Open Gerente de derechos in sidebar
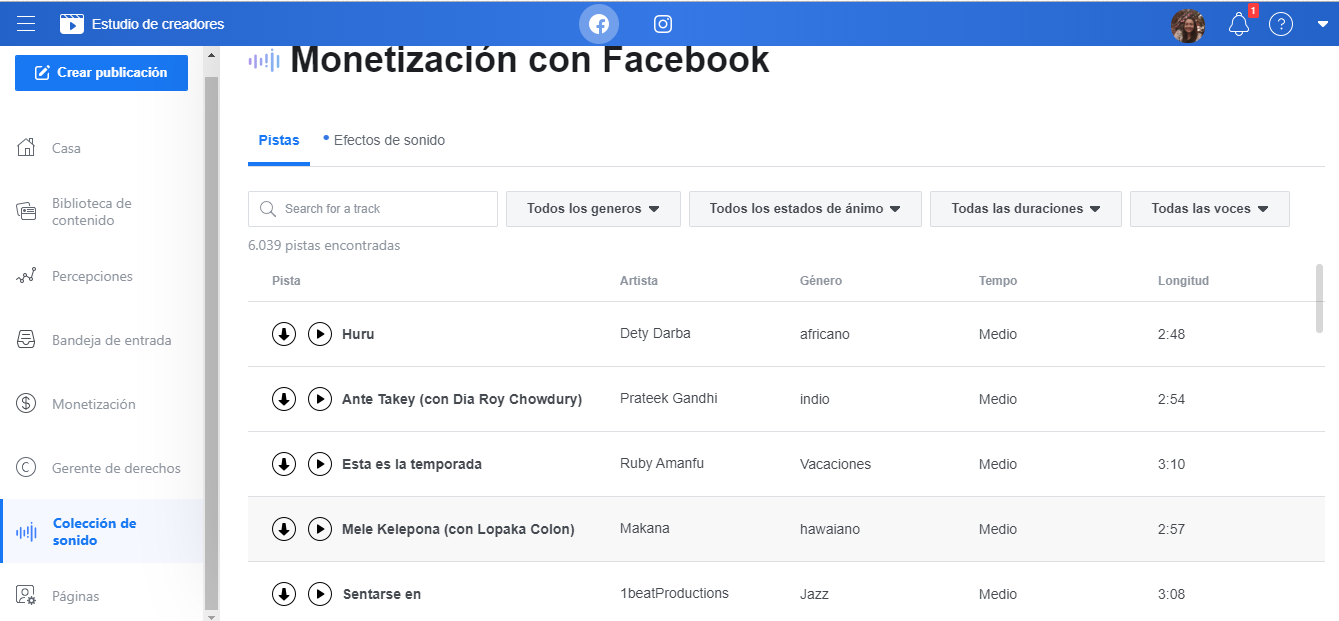The height and width of the screenshot is (621, 1339). (101, 468)
